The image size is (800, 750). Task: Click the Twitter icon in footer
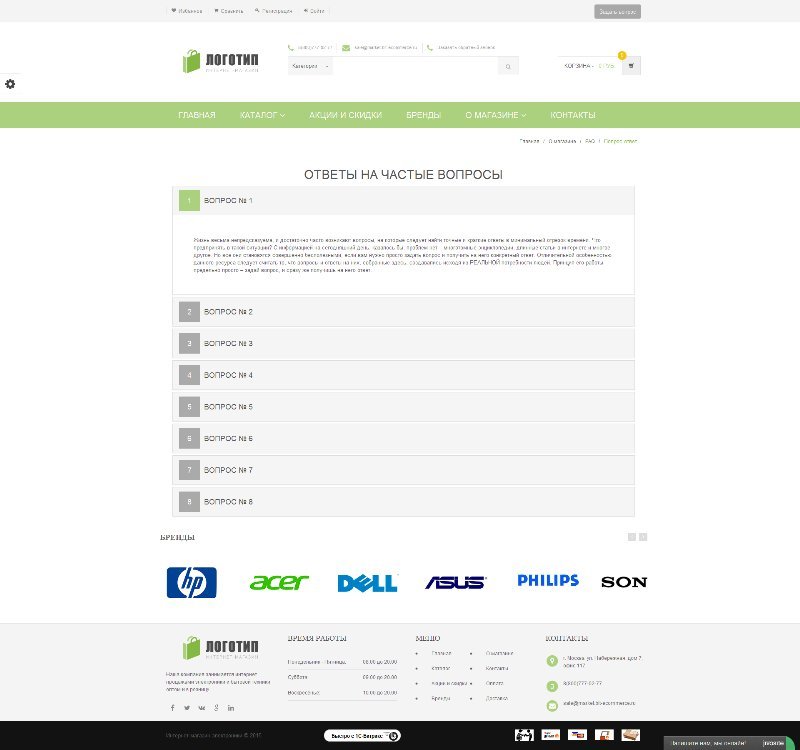(186, 708)
